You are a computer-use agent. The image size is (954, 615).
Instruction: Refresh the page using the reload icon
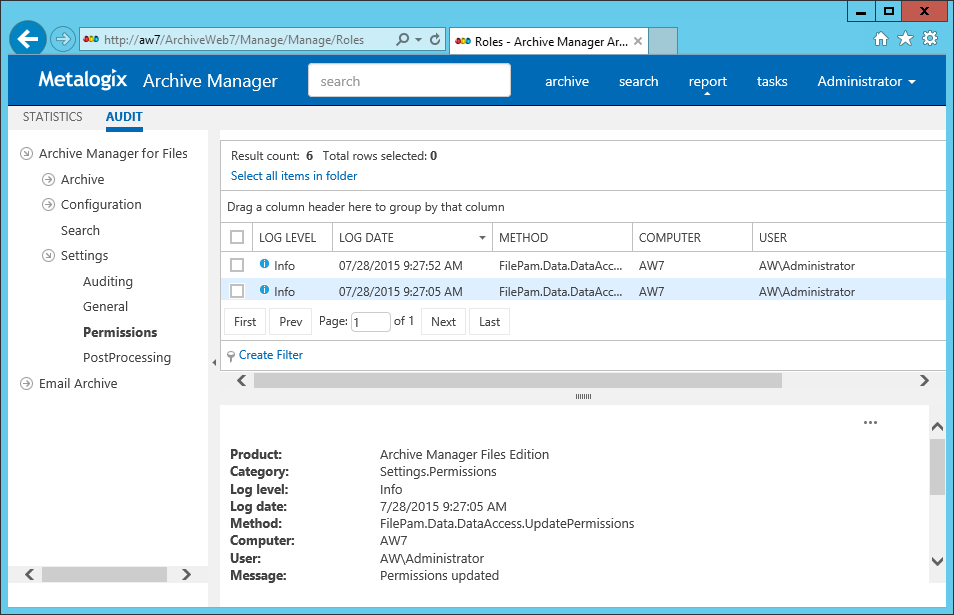[435, 40]
